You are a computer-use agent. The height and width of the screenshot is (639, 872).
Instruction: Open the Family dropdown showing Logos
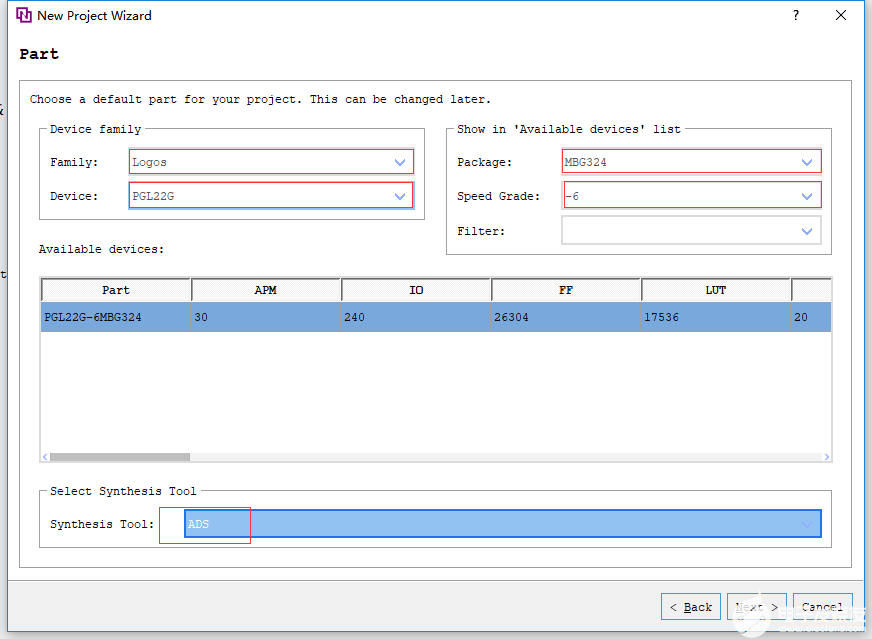point(271,162)
